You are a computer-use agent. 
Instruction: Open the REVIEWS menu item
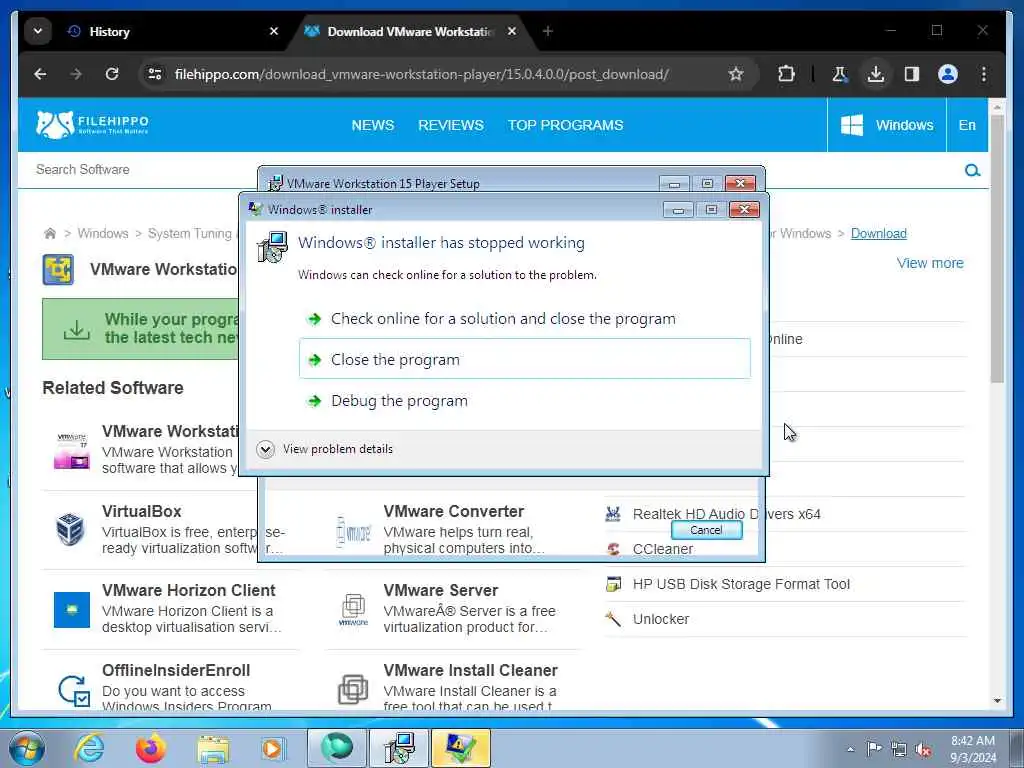(x=451, y=125)
